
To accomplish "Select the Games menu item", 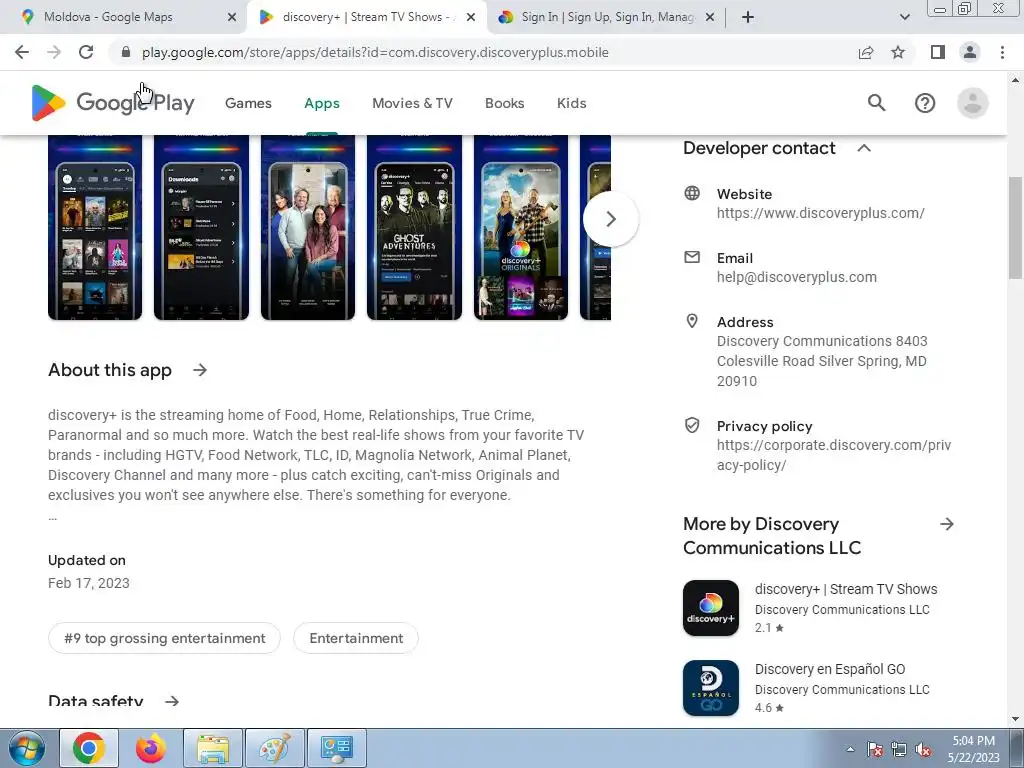I will point(248,103).
